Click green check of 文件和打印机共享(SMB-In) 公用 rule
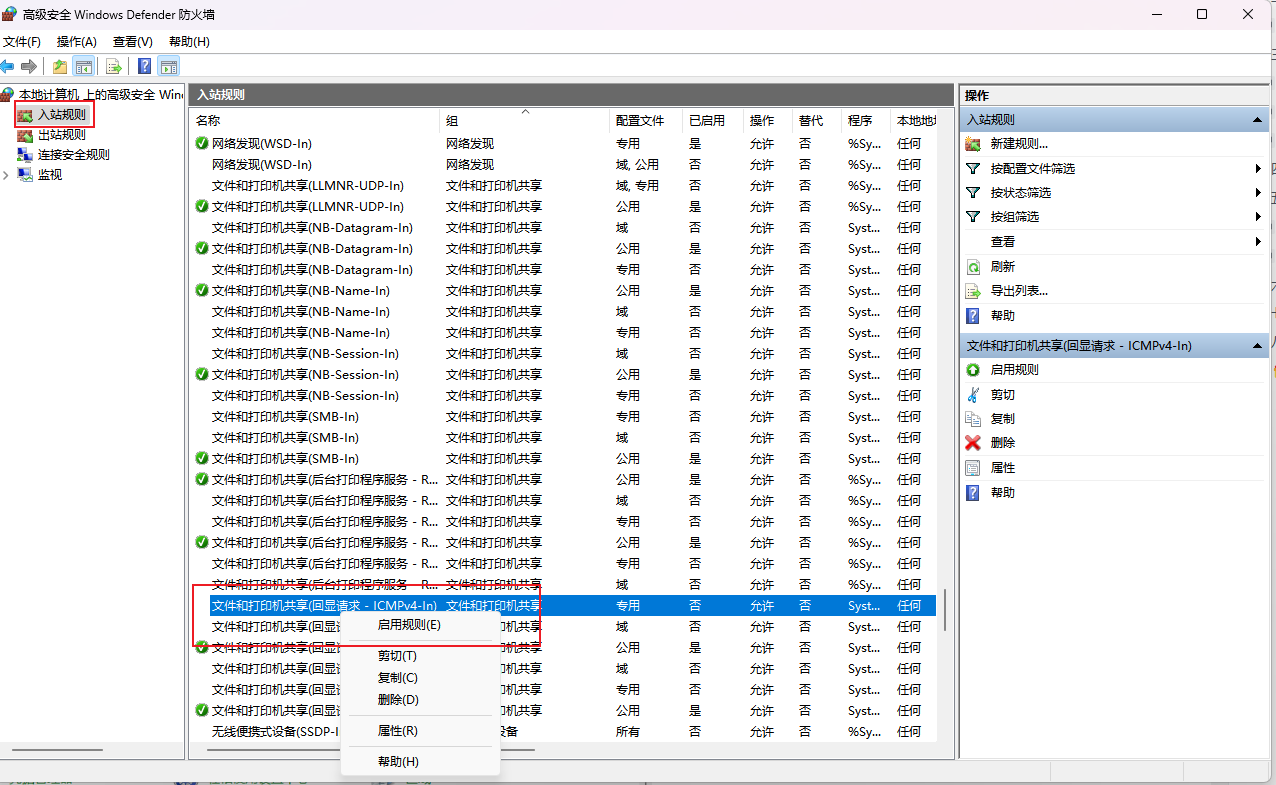This screenshot has width=1276, height=785. [202, 459]
